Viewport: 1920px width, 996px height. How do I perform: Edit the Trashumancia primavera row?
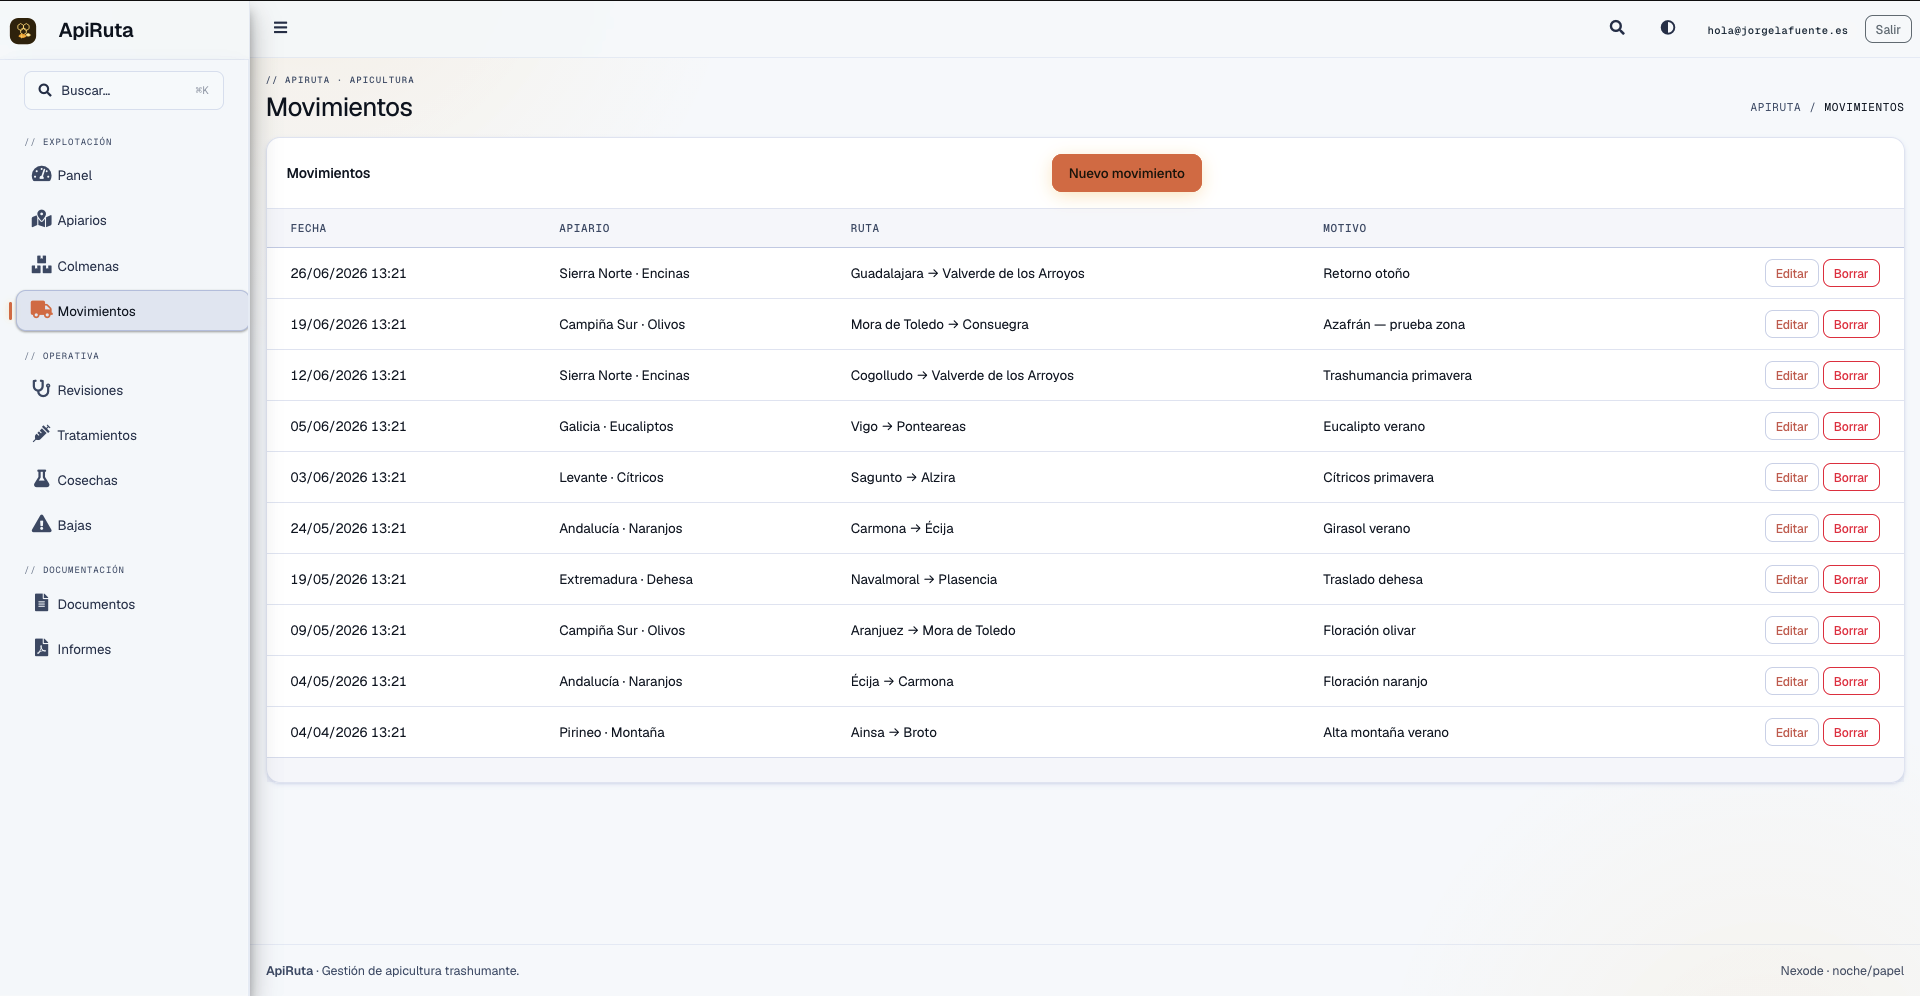click(x=1791, y=376)
